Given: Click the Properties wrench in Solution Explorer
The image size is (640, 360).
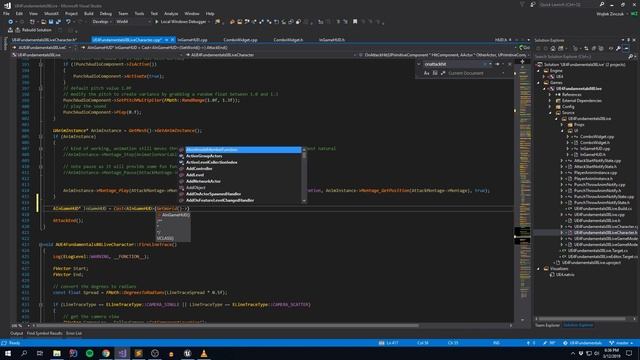Looking at the screenshot, I should (618, 49).
